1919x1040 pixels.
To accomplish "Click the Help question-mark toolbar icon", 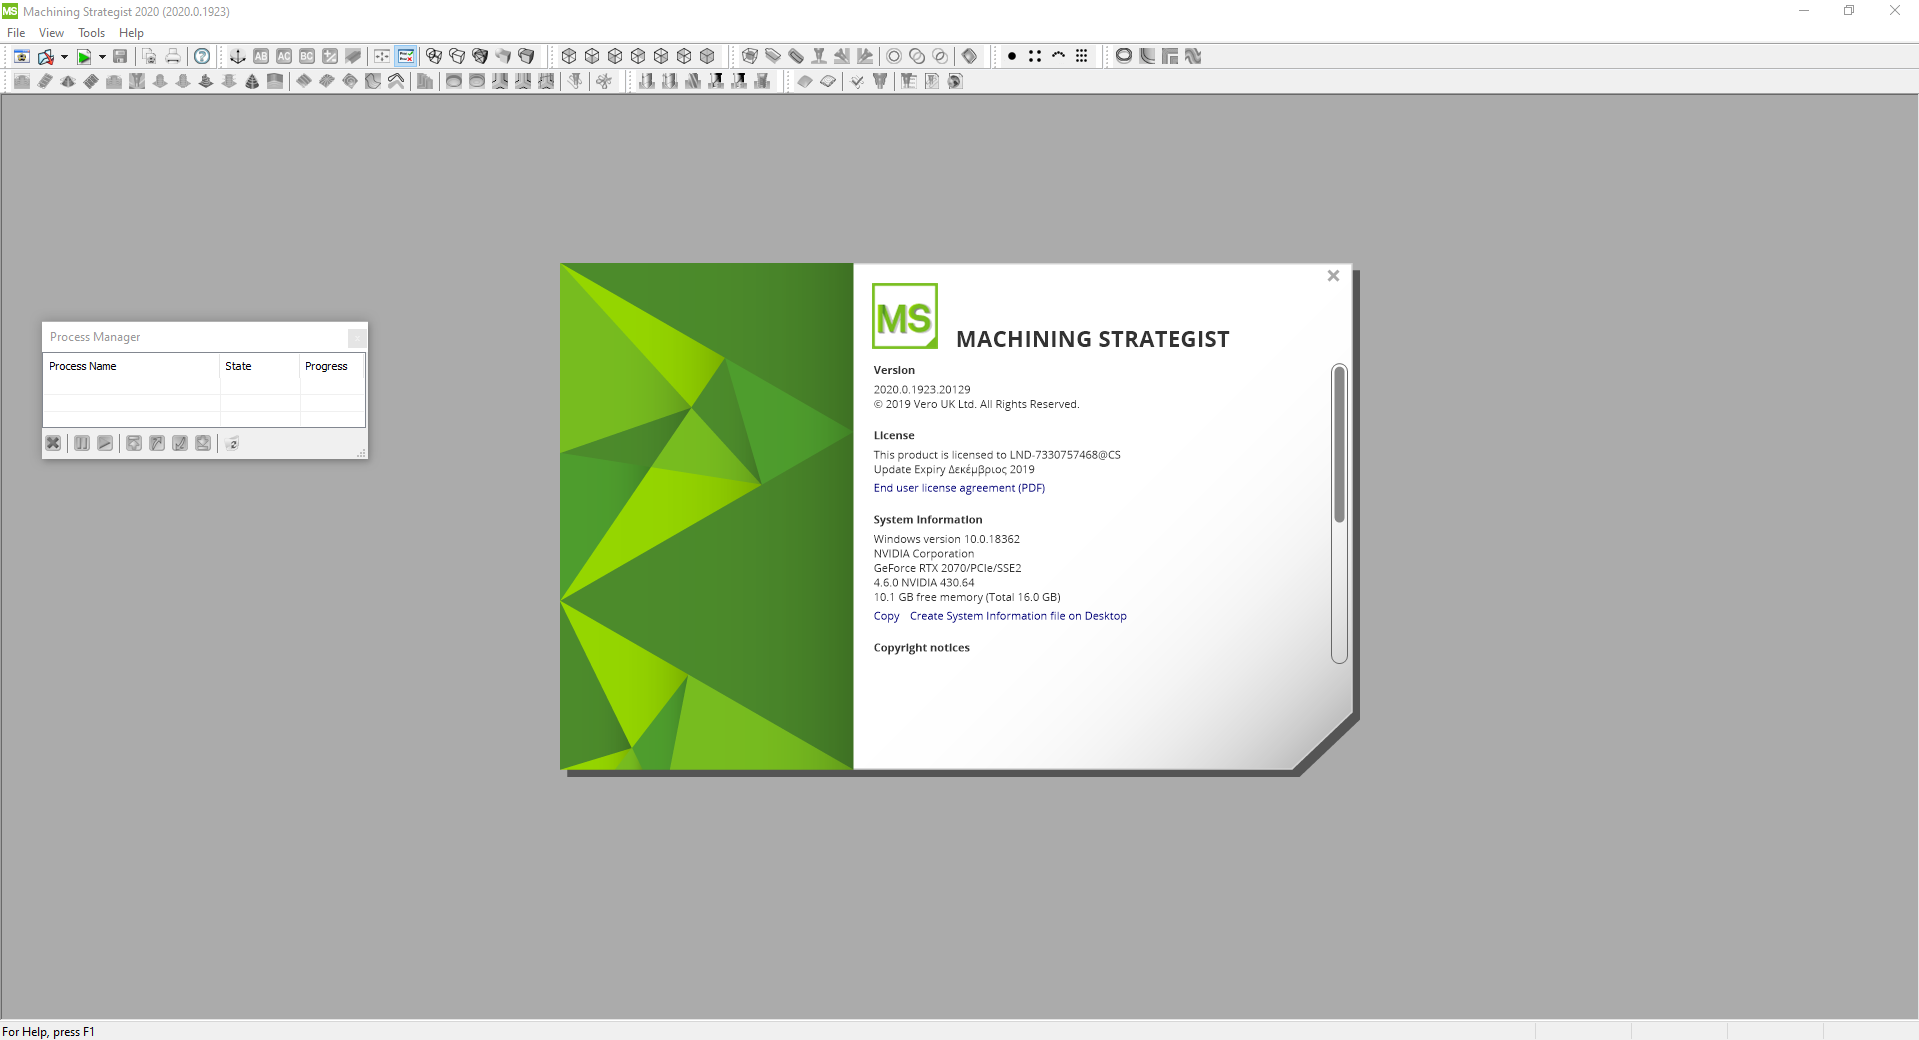I will click(202, 56).
